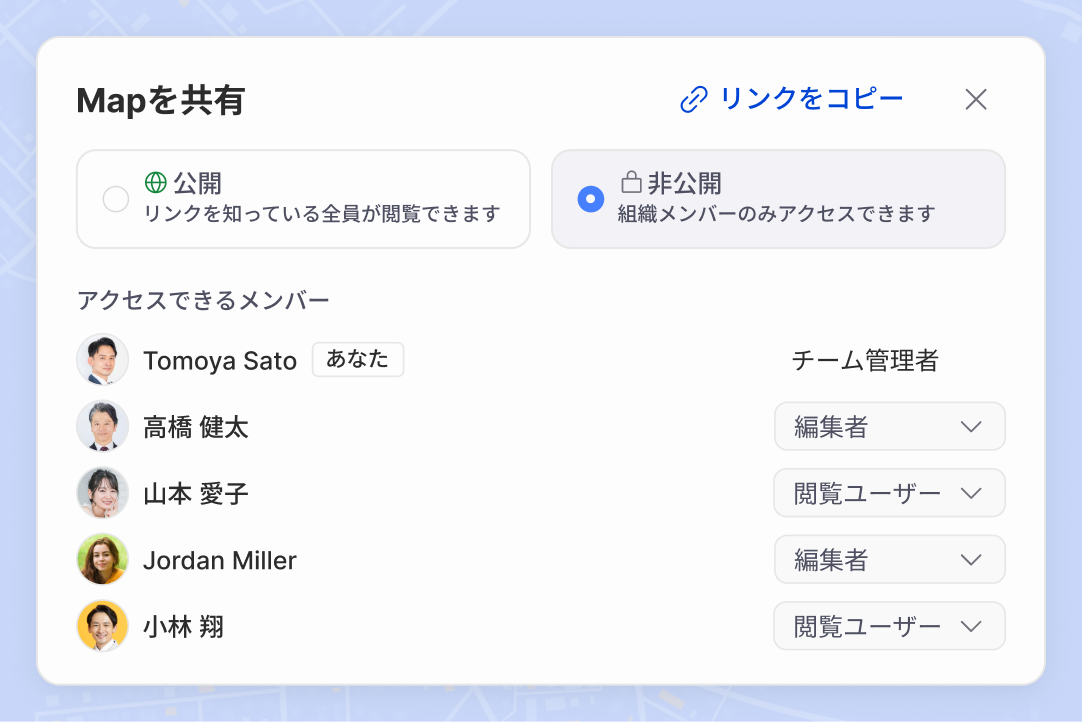The width and height of the screenshot is (1082, 722).
Task: Click Tomoya Sato's profile avatar
Action: (103, 359)
